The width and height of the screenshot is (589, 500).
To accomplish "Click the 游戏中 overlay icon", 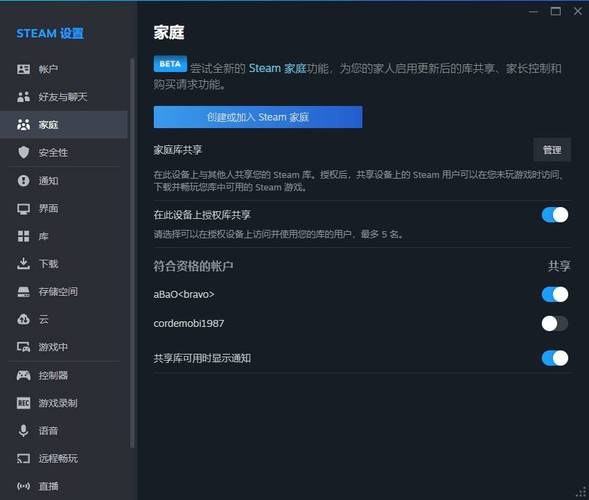I will [x=23, y=347].
